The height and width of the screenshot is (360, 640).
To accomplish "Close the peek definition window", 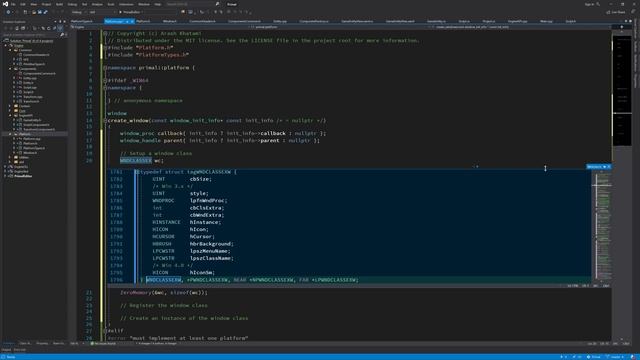I will pos(609,167).
